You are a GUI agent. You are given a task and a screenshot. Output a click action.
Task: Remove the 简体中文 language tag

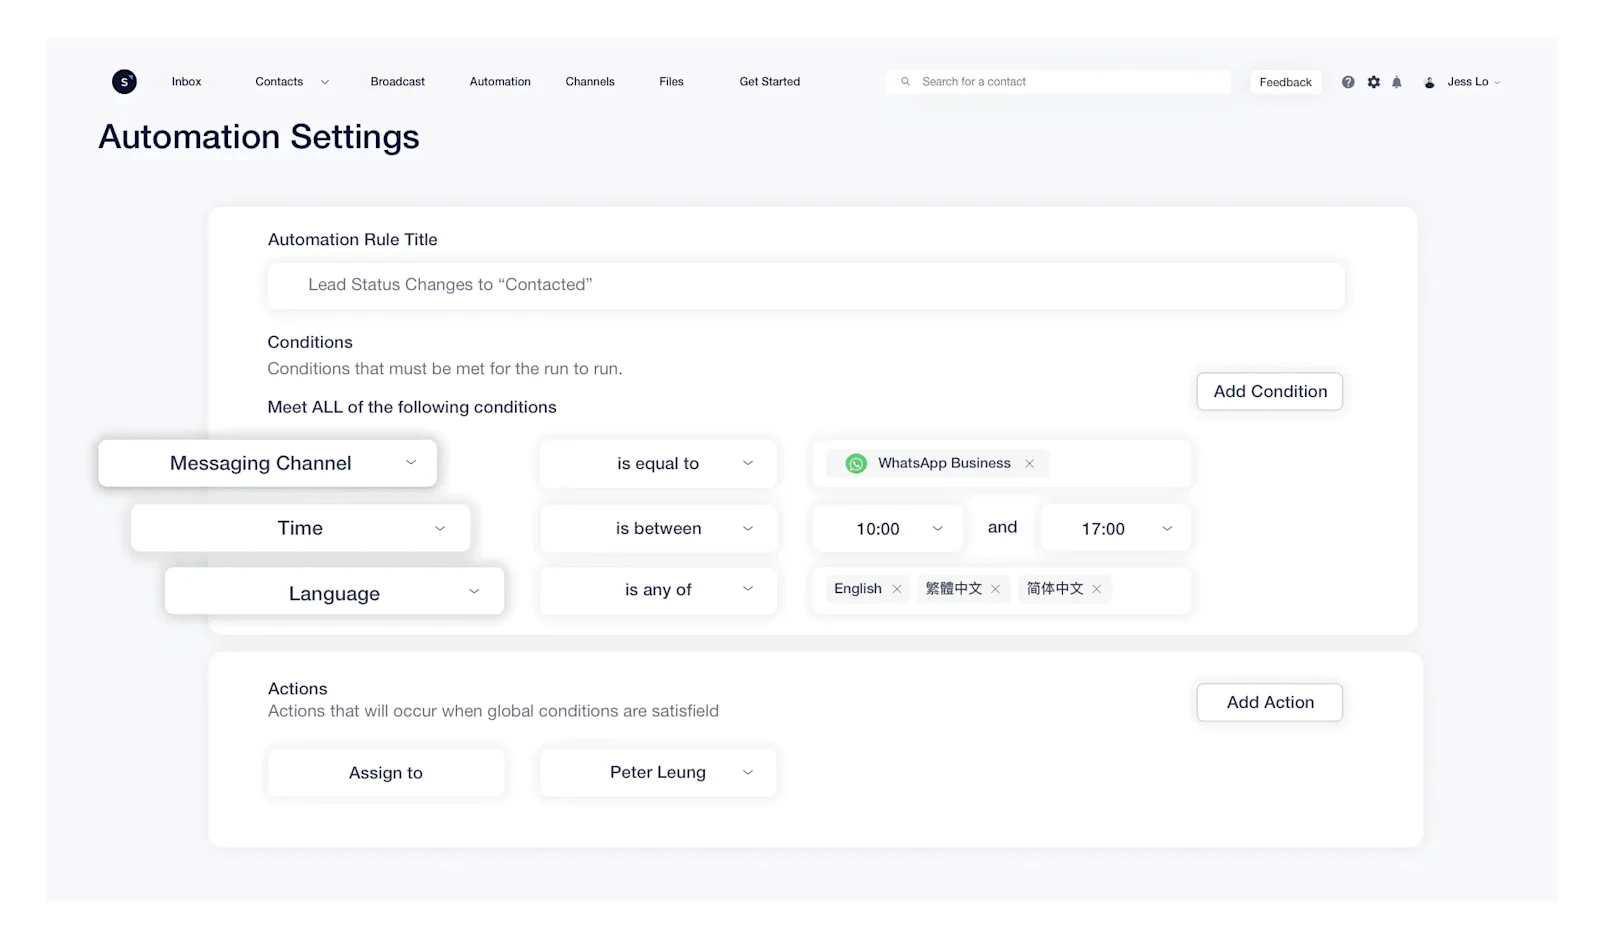click(x=1096, y=589)
